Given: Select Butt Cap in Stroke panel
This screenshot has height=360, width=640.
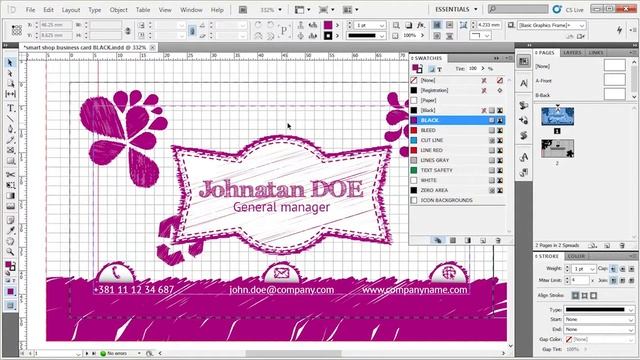Looking at the screenshot, I should [x=613, y=269].
